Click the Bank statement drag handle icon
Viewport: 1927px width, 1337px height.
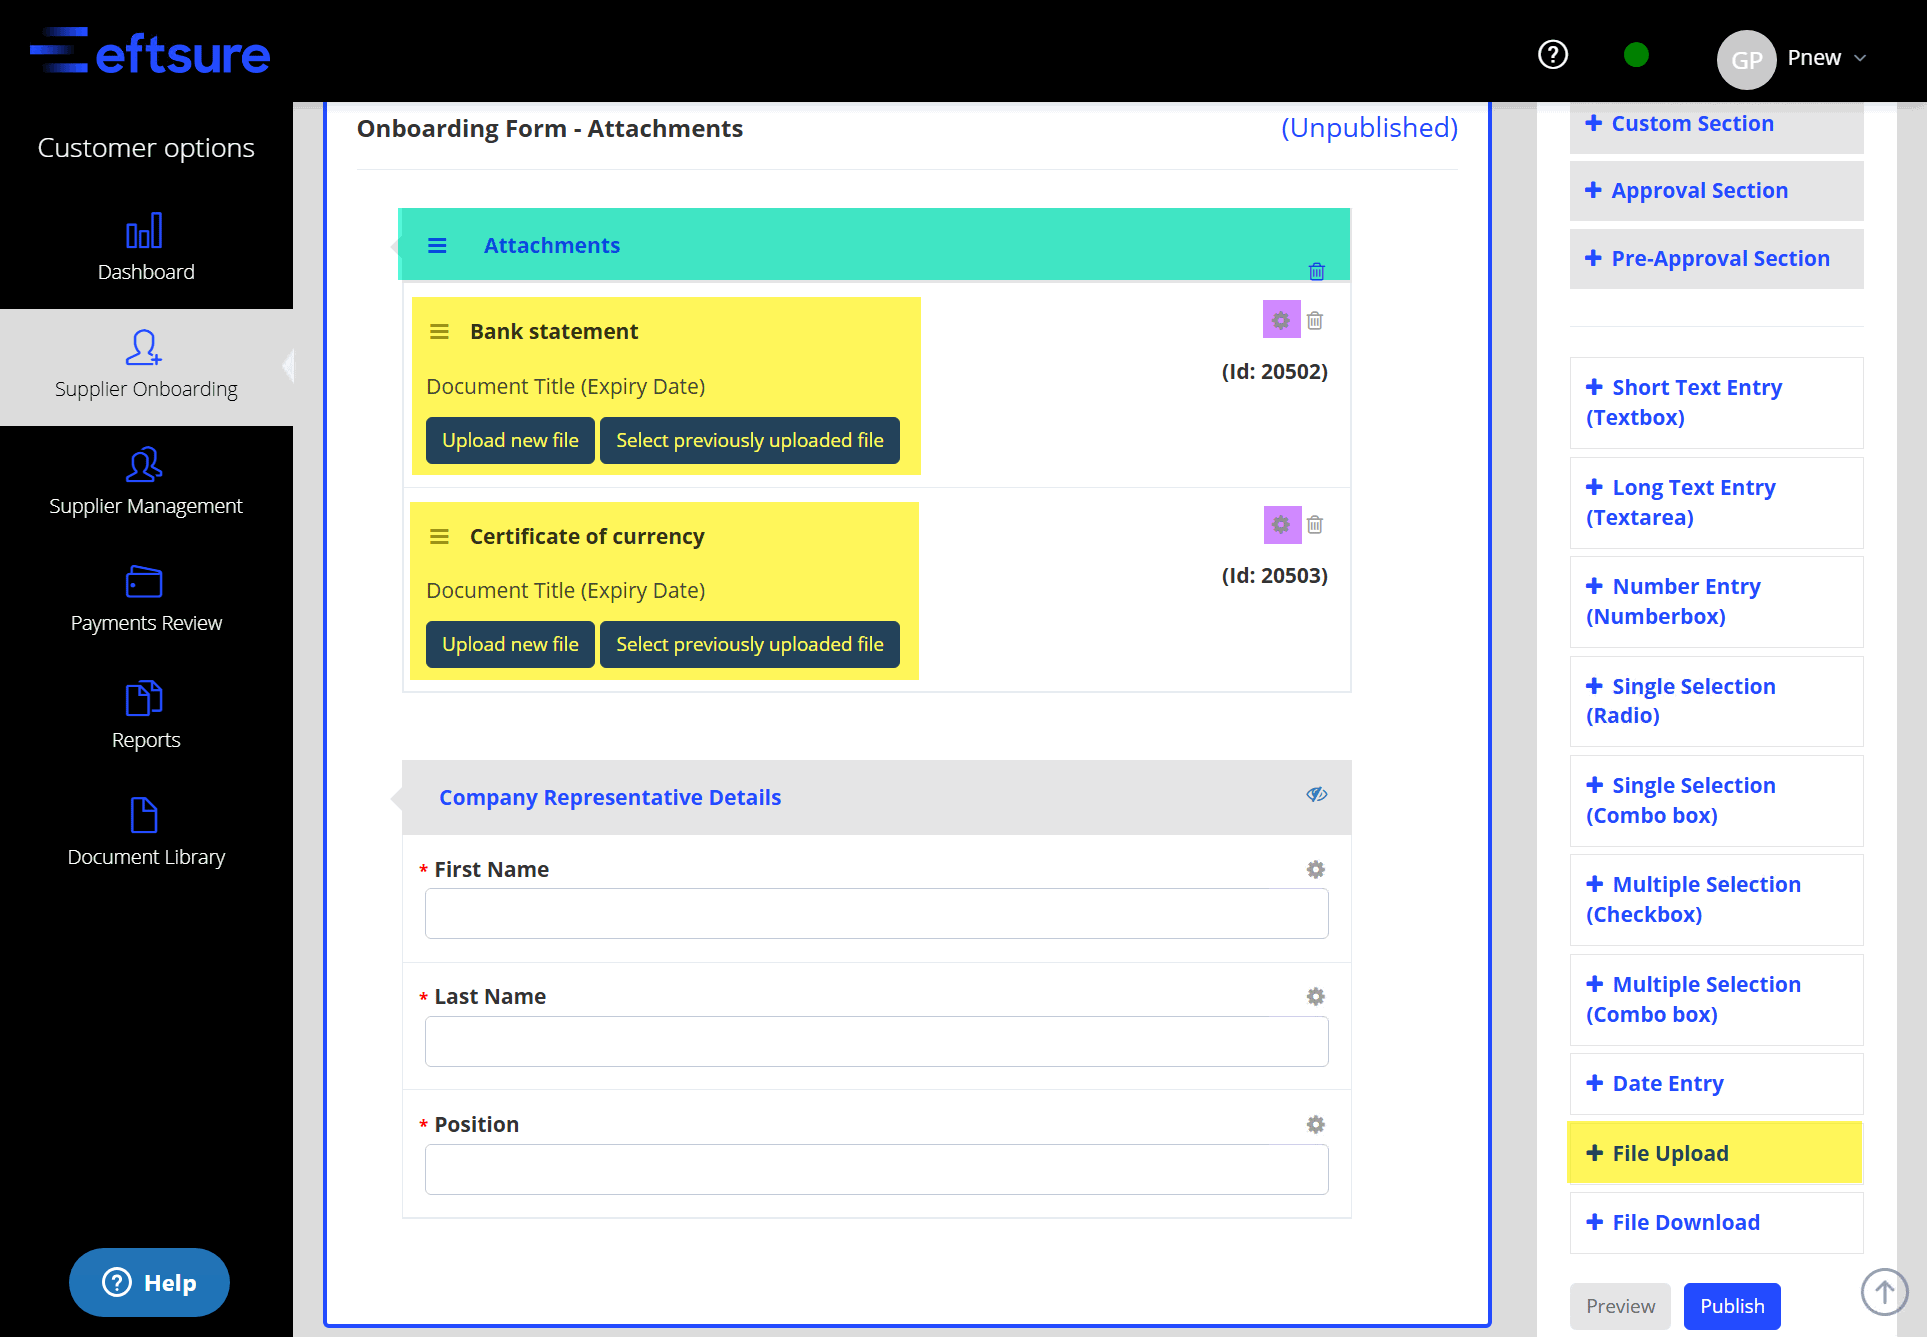click(439, 332)
